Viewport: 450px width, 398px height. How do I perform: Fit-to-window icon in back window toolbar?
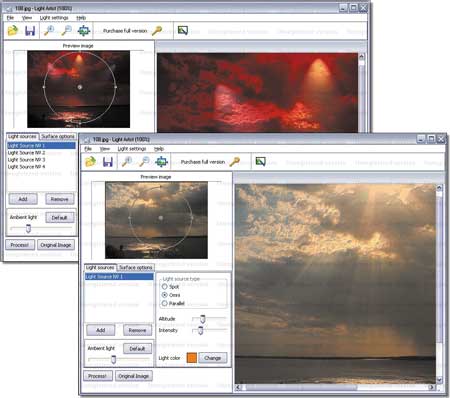point(84,31)
